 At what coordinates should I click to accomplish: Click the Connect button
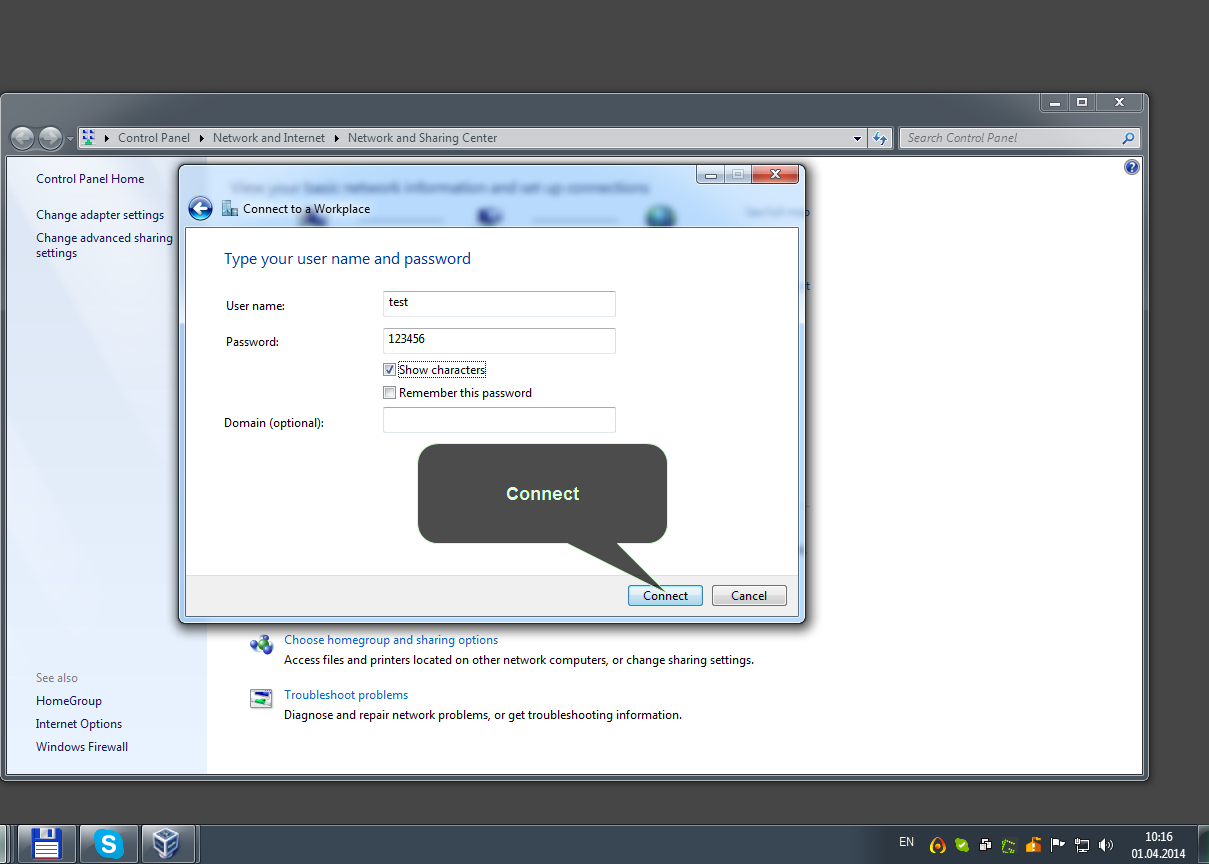tap(665, 595)
